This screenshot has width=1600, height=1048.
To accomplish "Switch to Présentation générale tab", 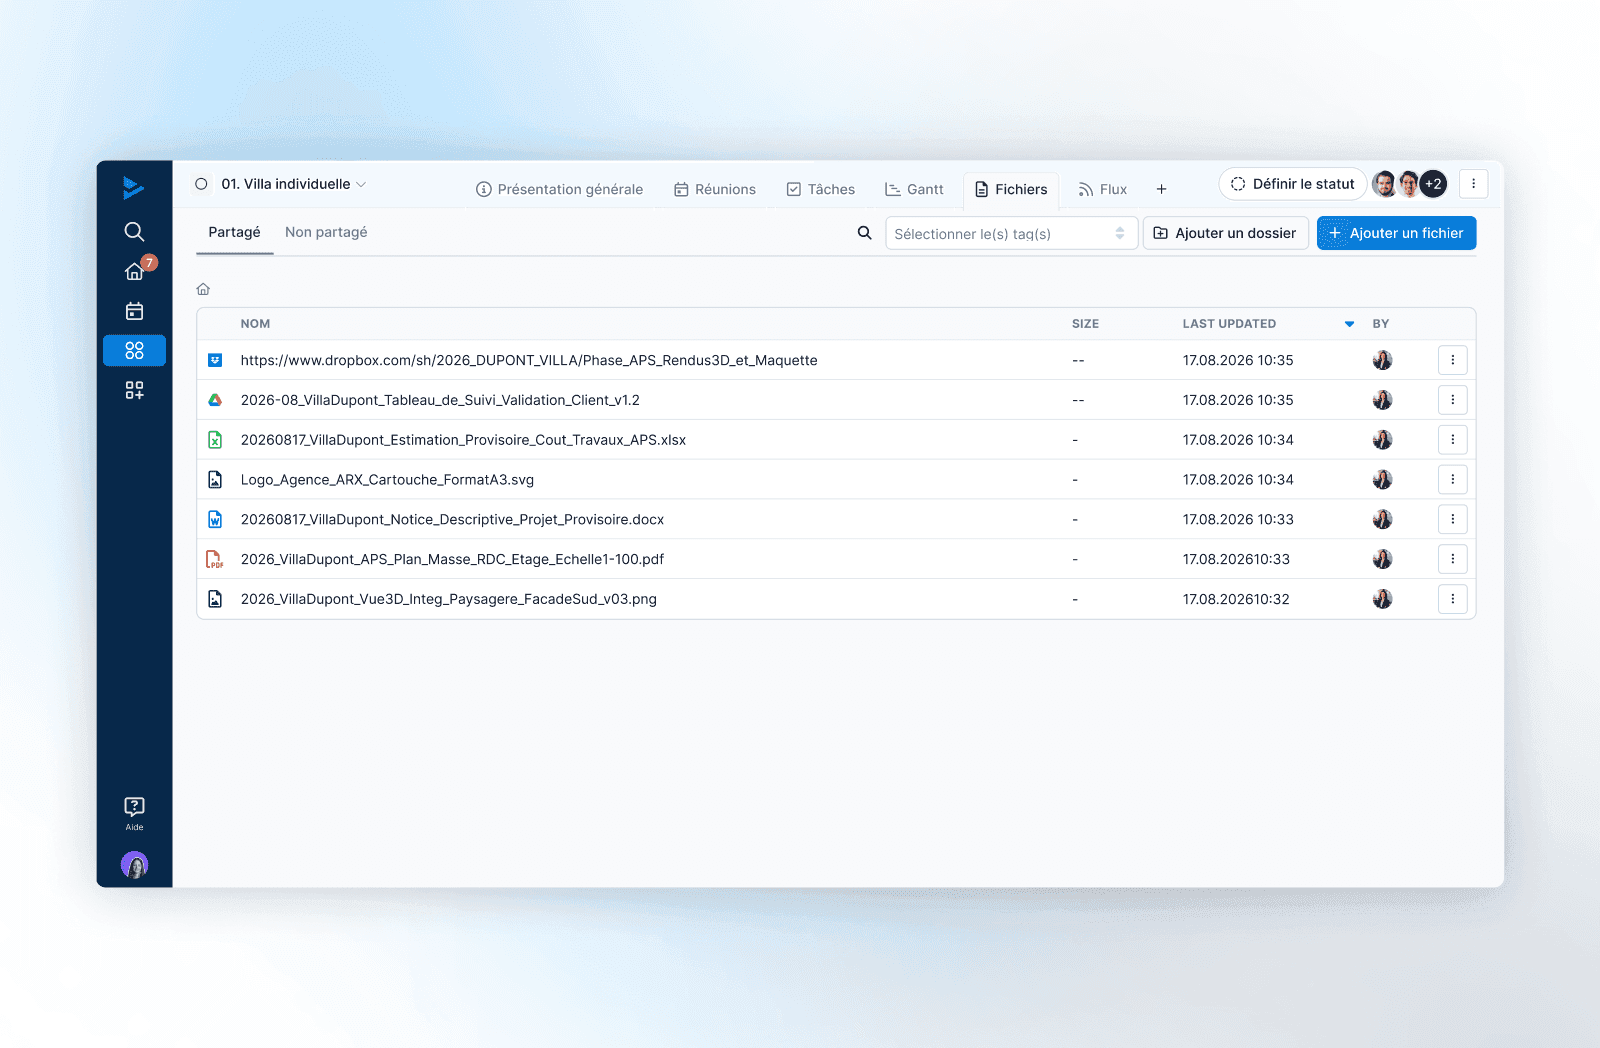I will pyautogui.click(x=559, y=189).
